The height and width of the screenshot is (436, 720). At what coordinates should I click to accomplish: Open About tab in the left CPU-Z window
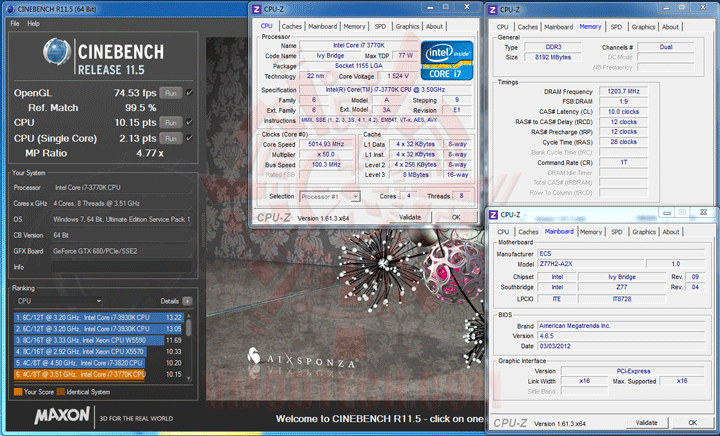click(x=434, y=27)
